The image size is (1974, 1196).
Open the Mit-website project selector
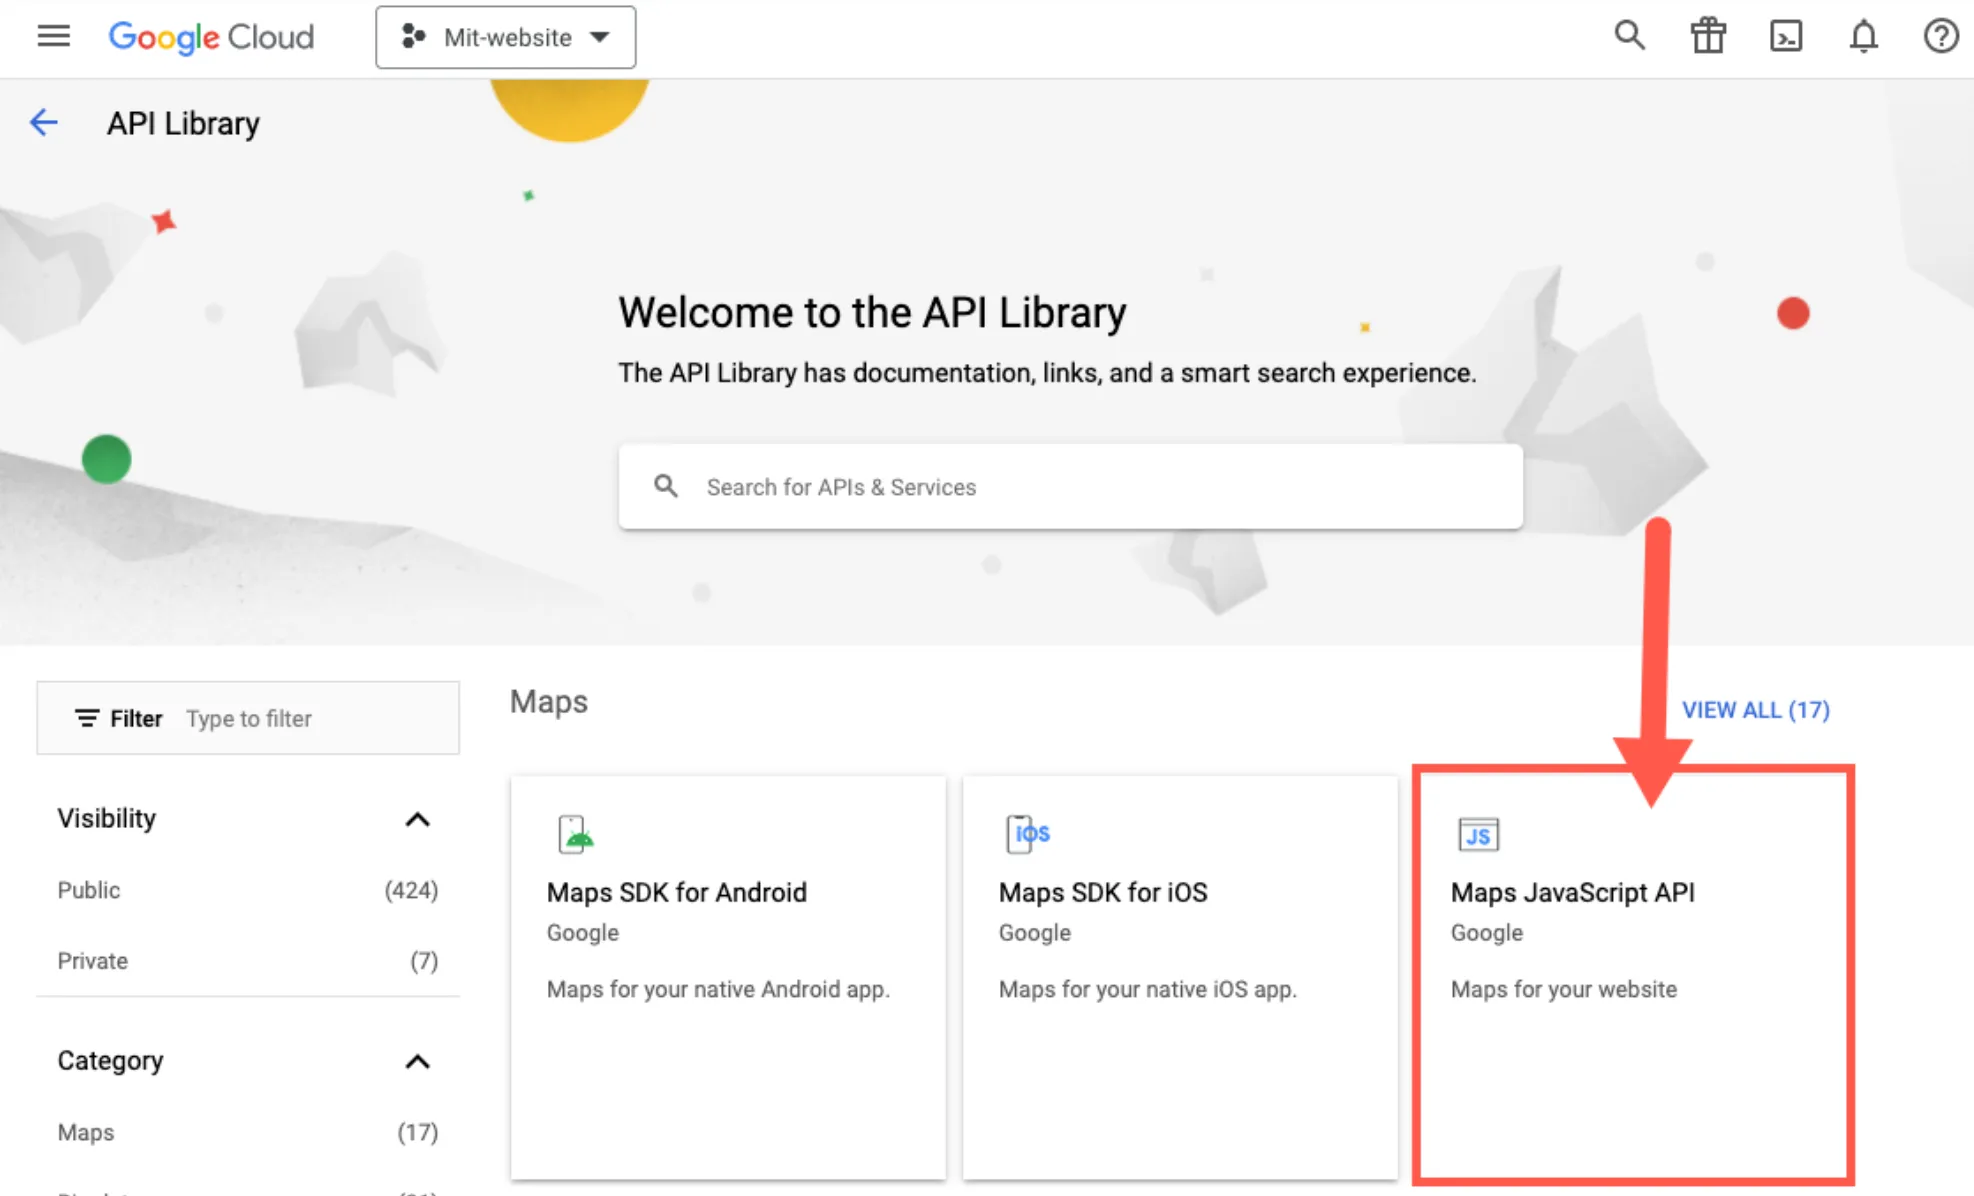505,37
